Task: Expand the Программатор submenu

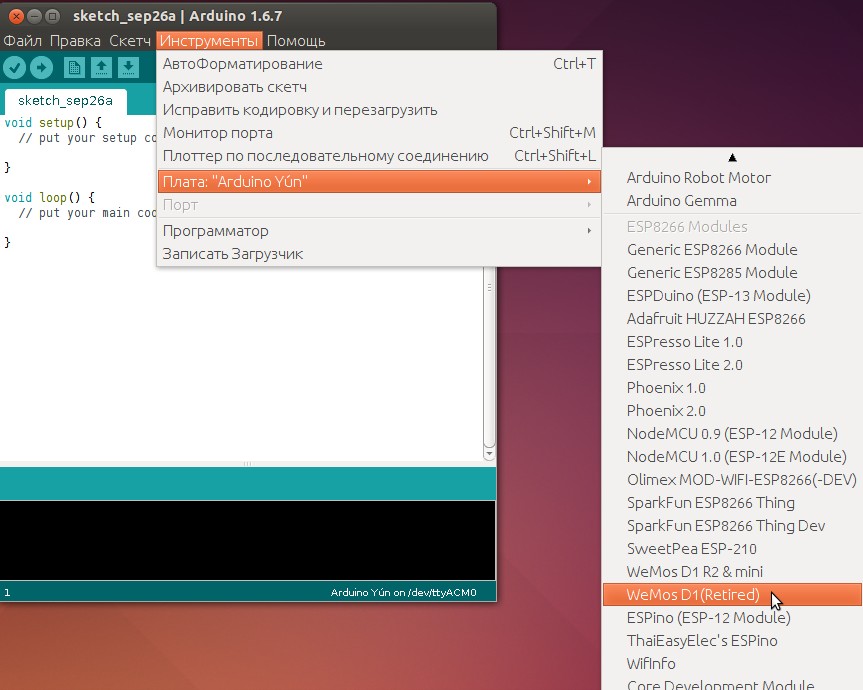Action: pos(378,231)
